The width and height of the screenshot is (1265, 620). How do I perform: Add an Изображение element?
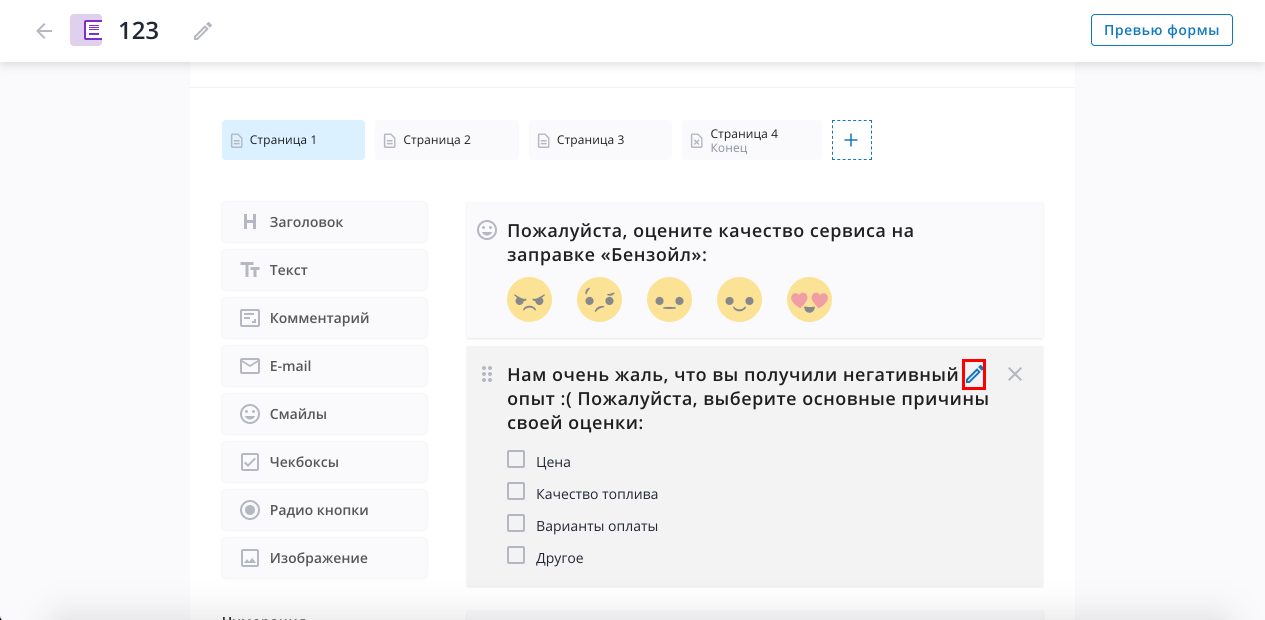point(324,558)
